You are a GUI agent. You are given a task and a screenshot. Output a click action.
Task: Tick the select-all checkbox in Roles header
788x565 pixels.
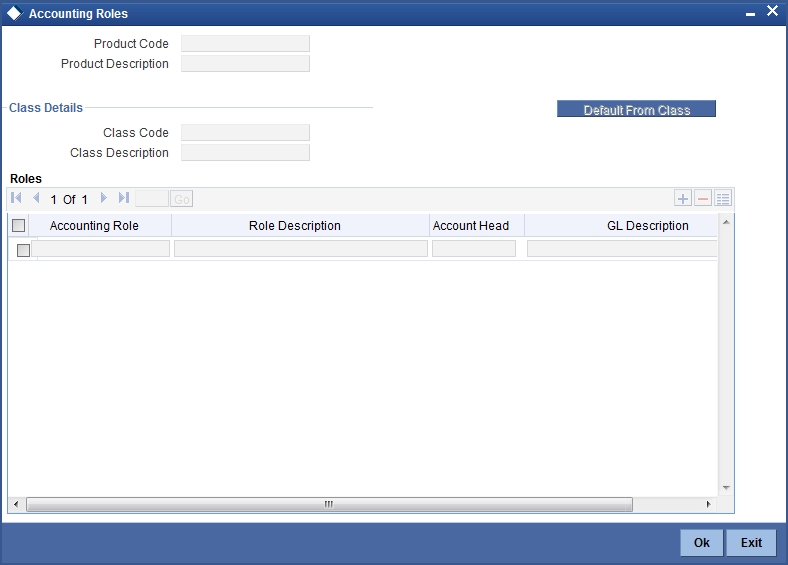19,226
